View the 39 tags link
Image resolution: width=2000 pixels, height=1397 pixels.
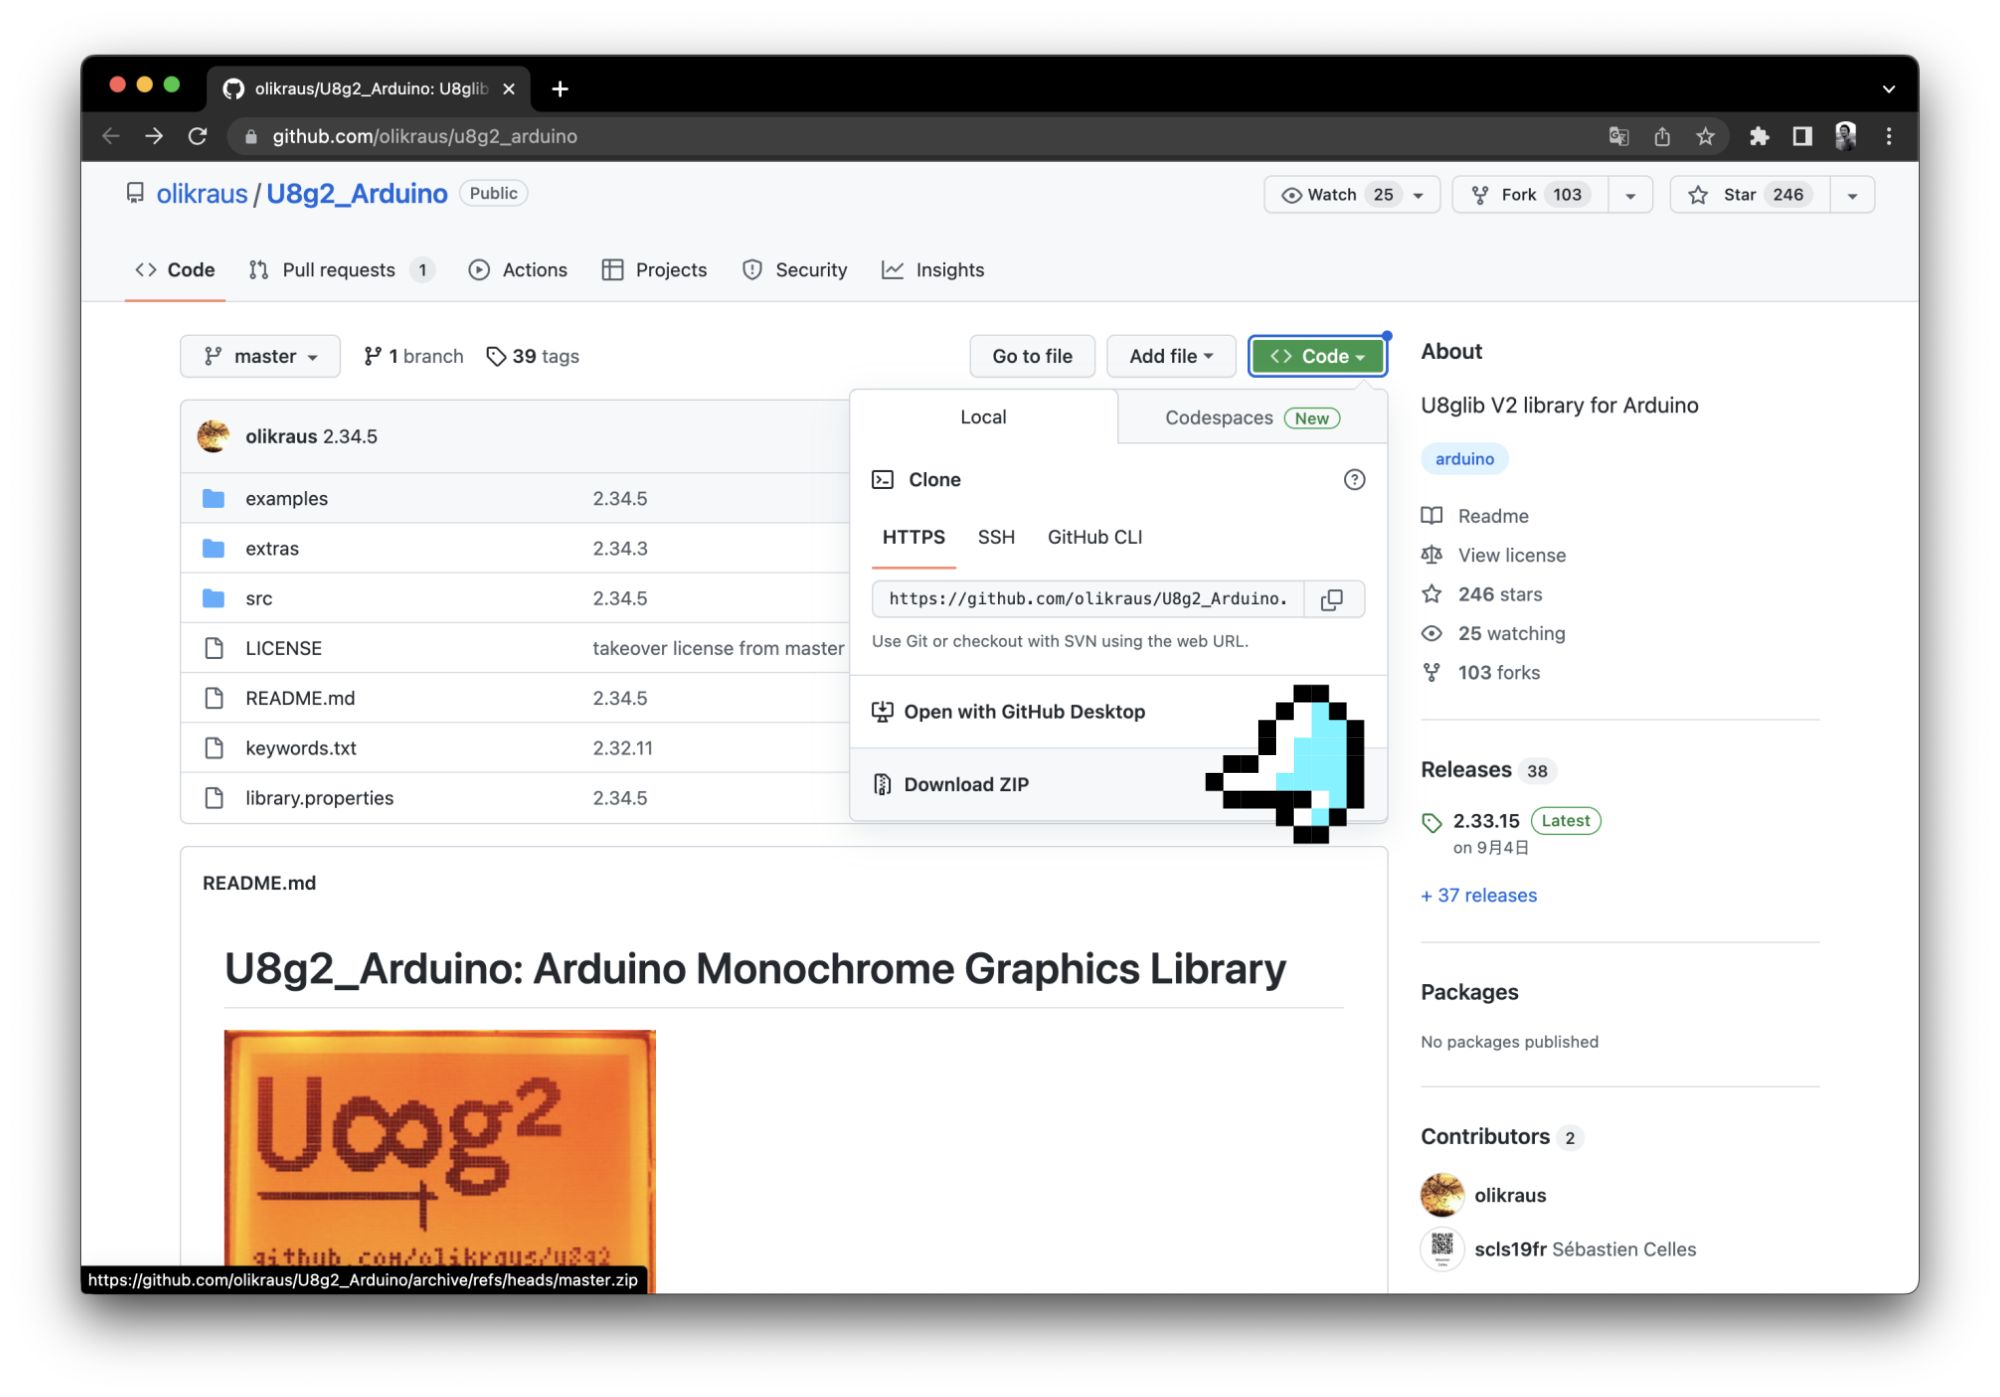pos(533,356)
